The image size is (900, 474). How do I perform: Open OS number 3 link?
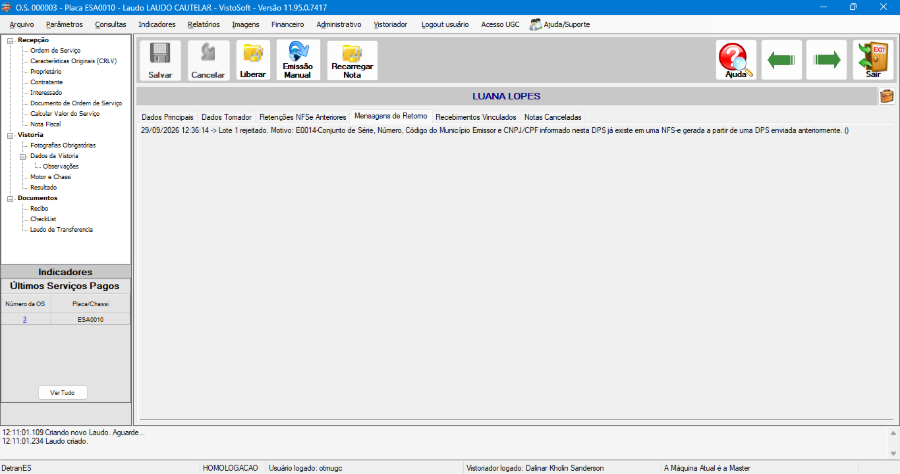25,320
